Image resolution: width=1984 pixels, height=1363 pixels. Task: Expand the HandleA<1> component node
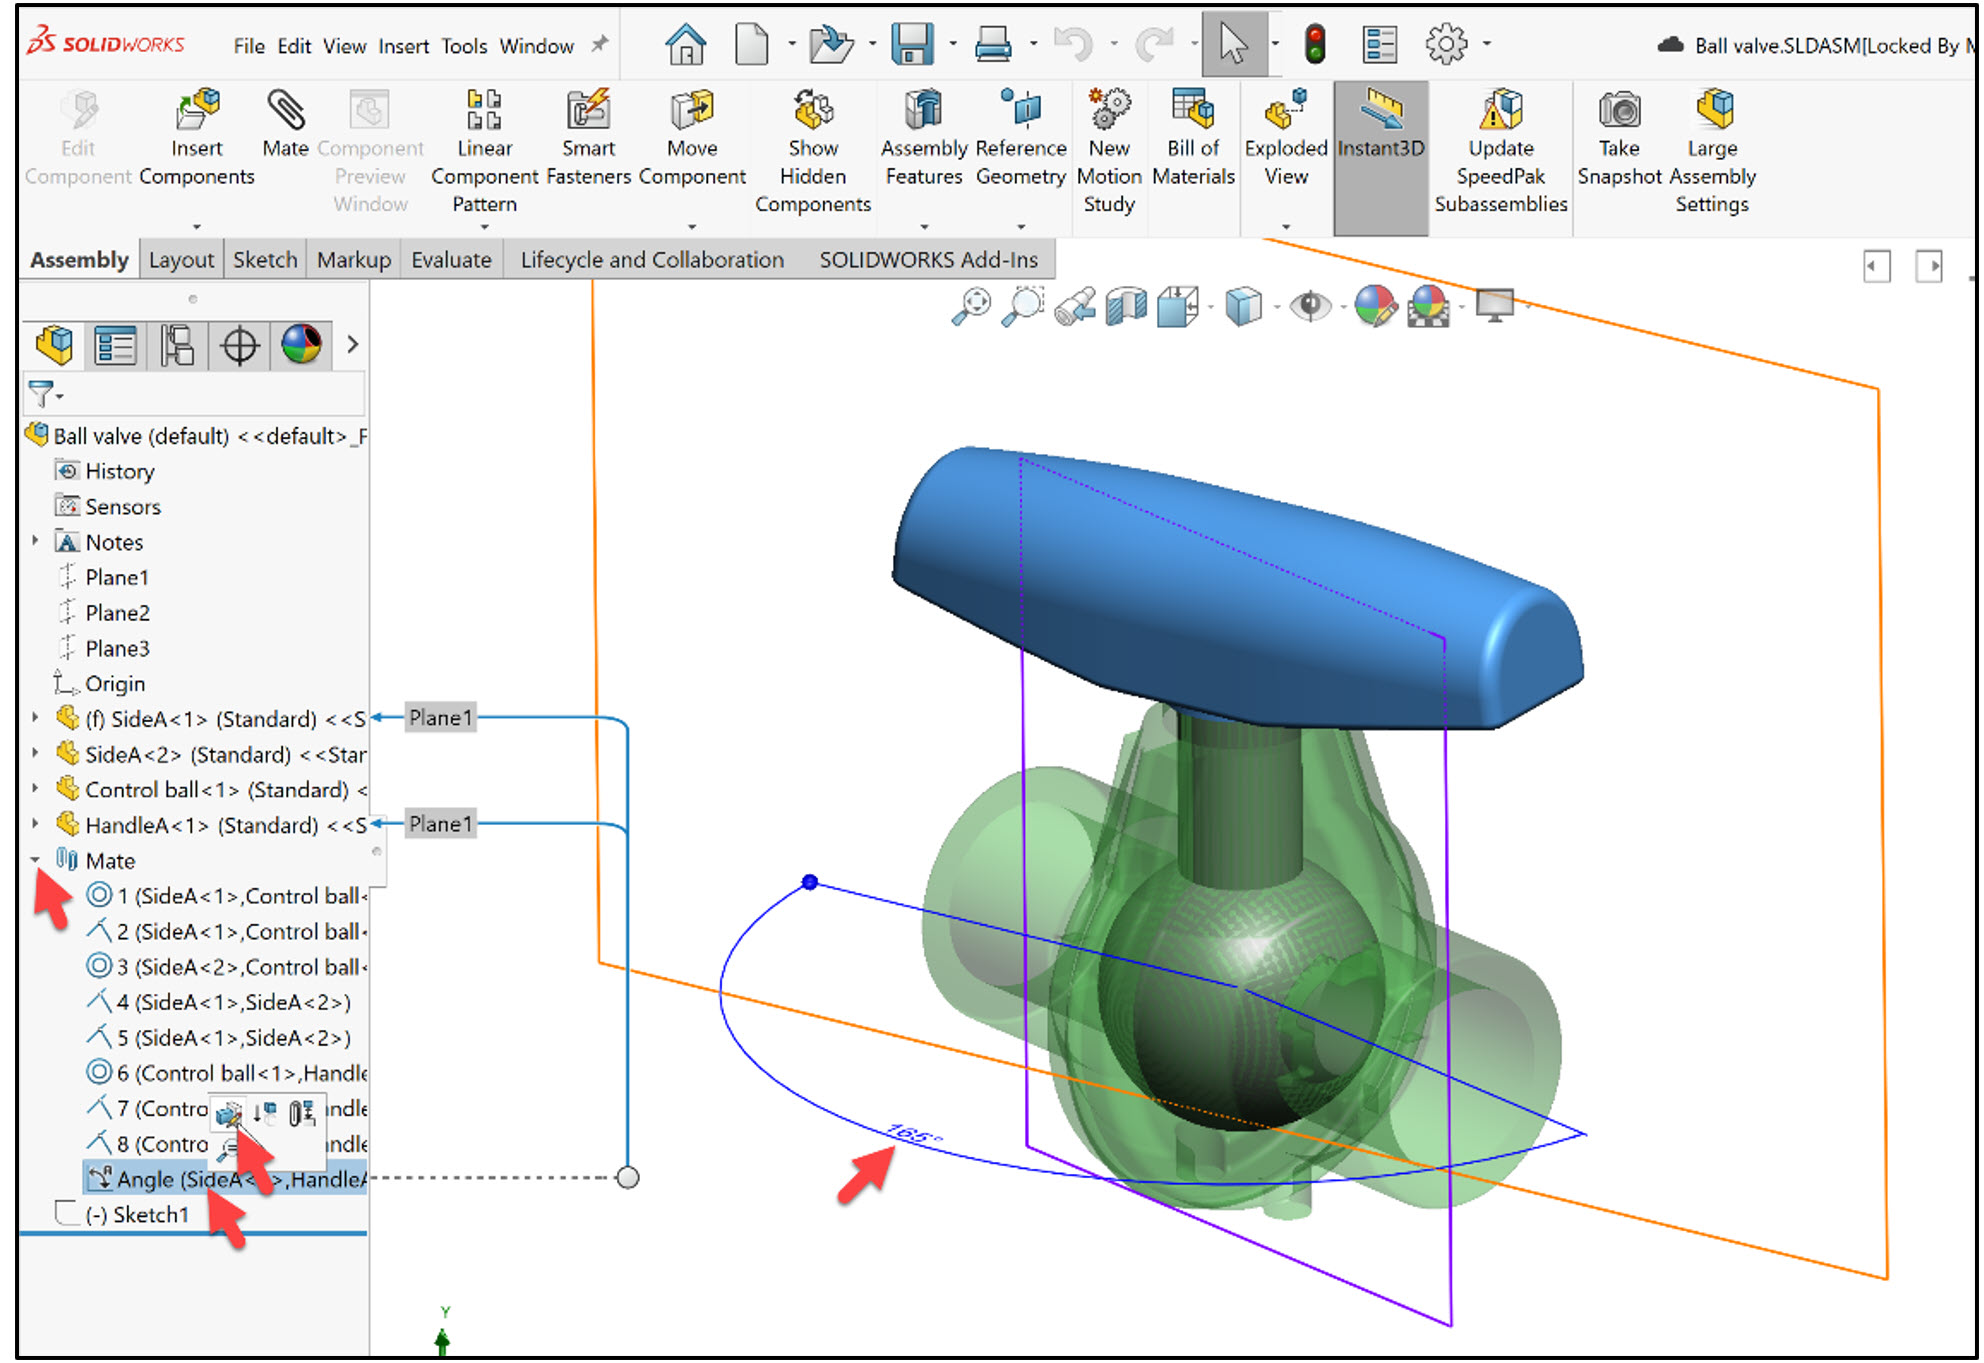point(36,825)
